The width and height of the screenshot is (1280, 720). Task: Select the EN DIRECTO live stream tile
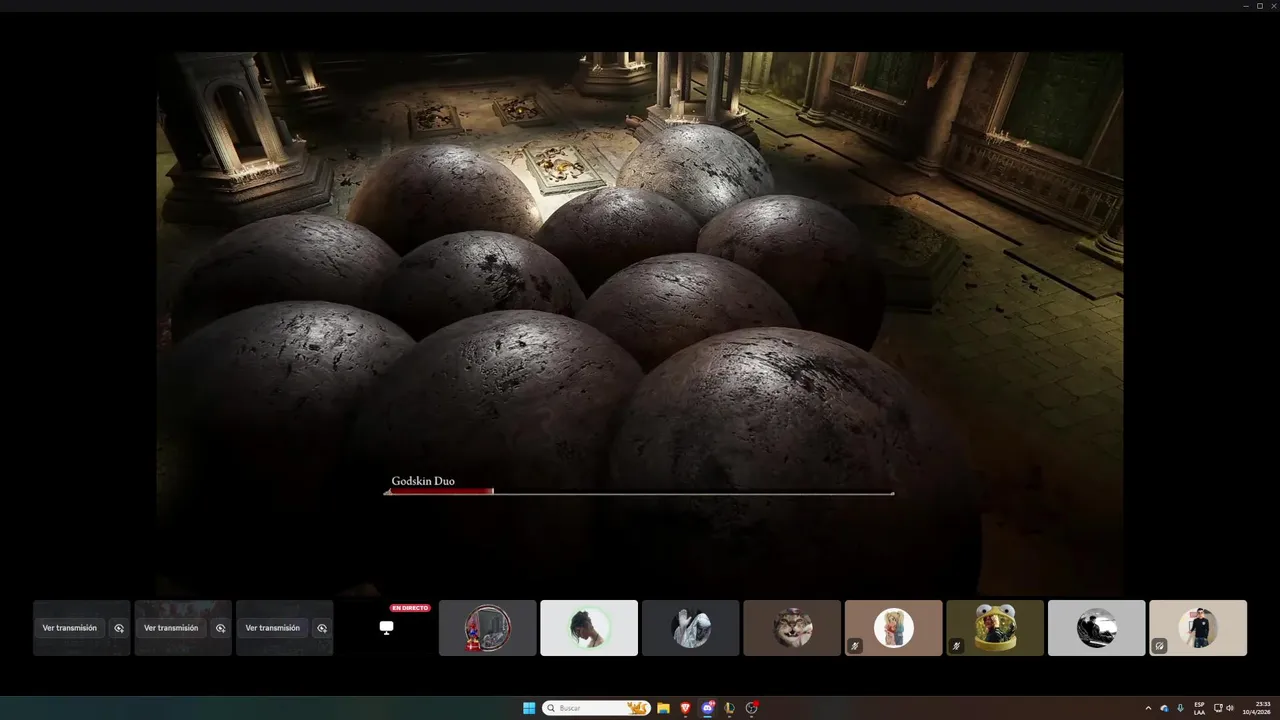point(386,628)
